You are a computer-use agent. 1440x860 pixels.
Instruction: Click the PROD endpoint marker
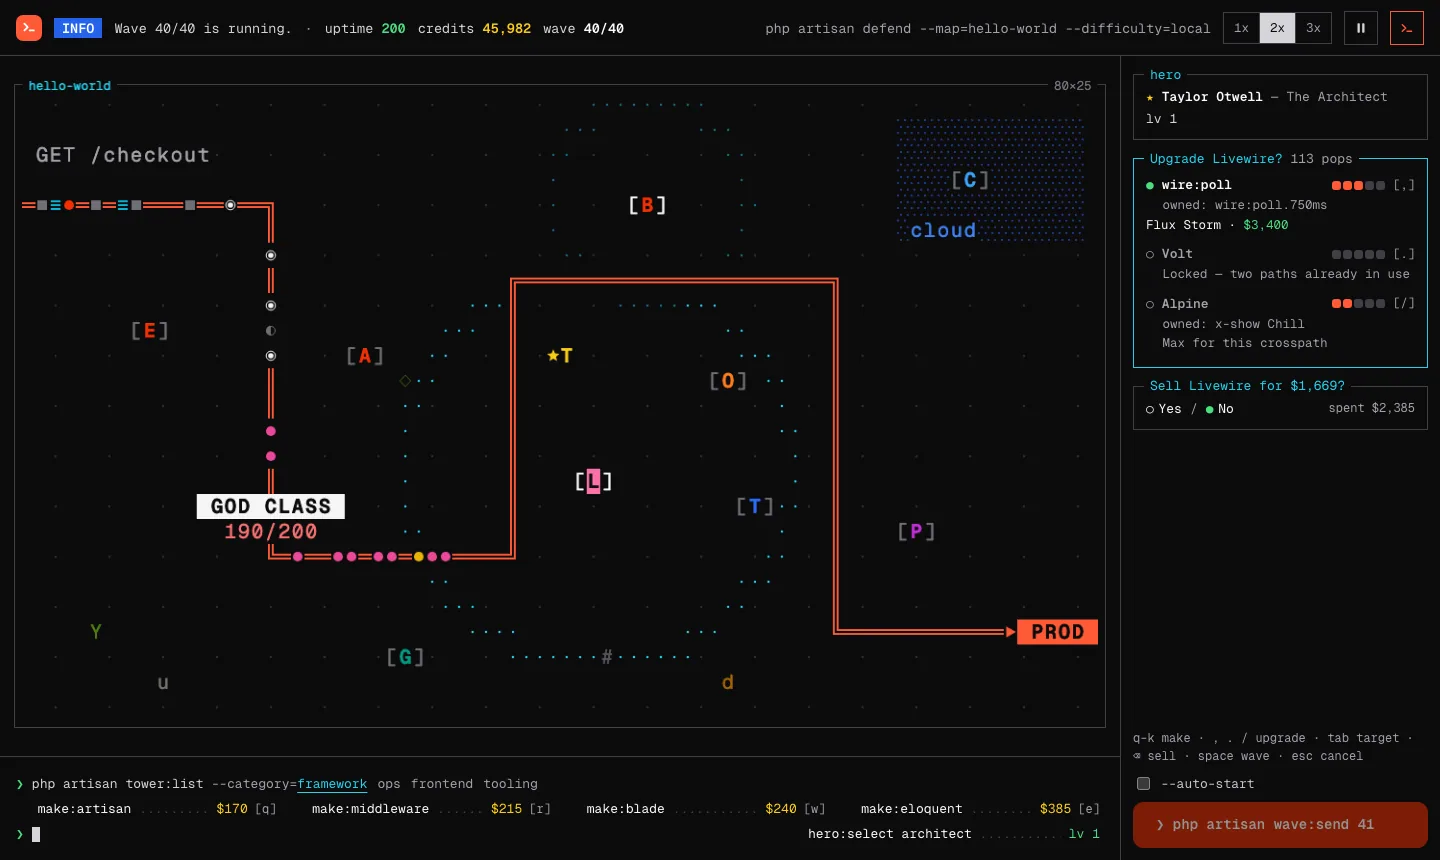[x=1057, y=632]
